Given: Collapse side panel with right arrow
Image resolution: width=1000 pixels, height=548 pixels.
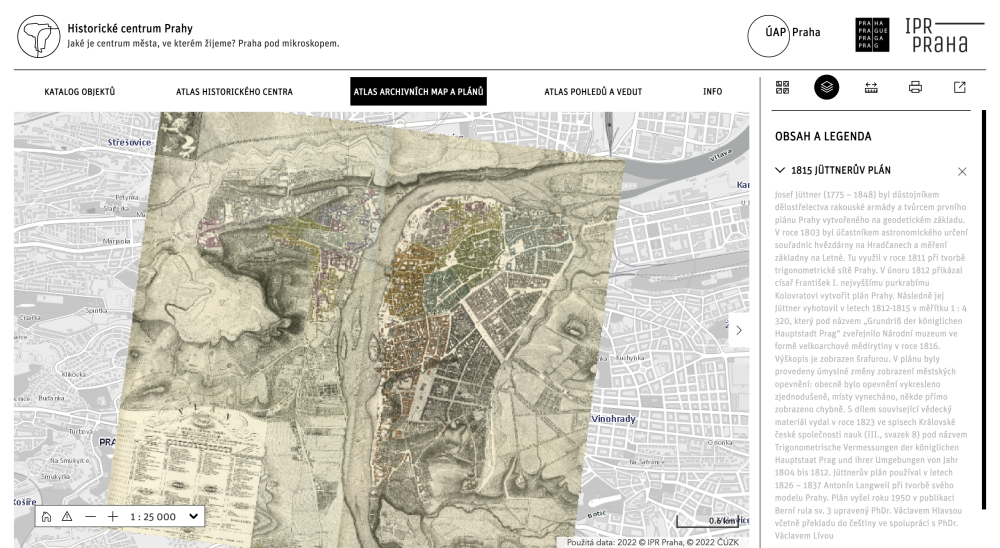Looking at the screenshot, I should [739, 330].
